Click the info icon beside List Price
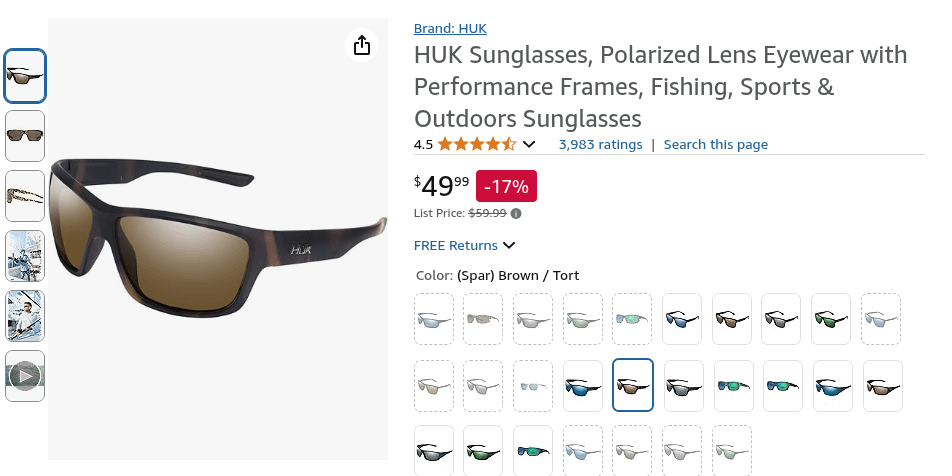The width and height of the screenshot is (952, 476). pyautogui.click(x=516, y=213)
